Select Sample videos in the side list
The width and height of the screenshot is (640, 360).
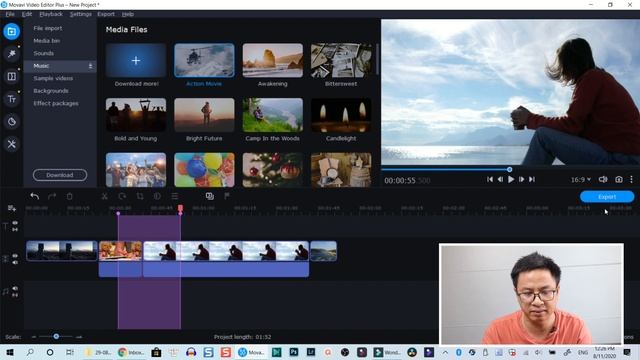pyautogui.click(x=53, y=78)
